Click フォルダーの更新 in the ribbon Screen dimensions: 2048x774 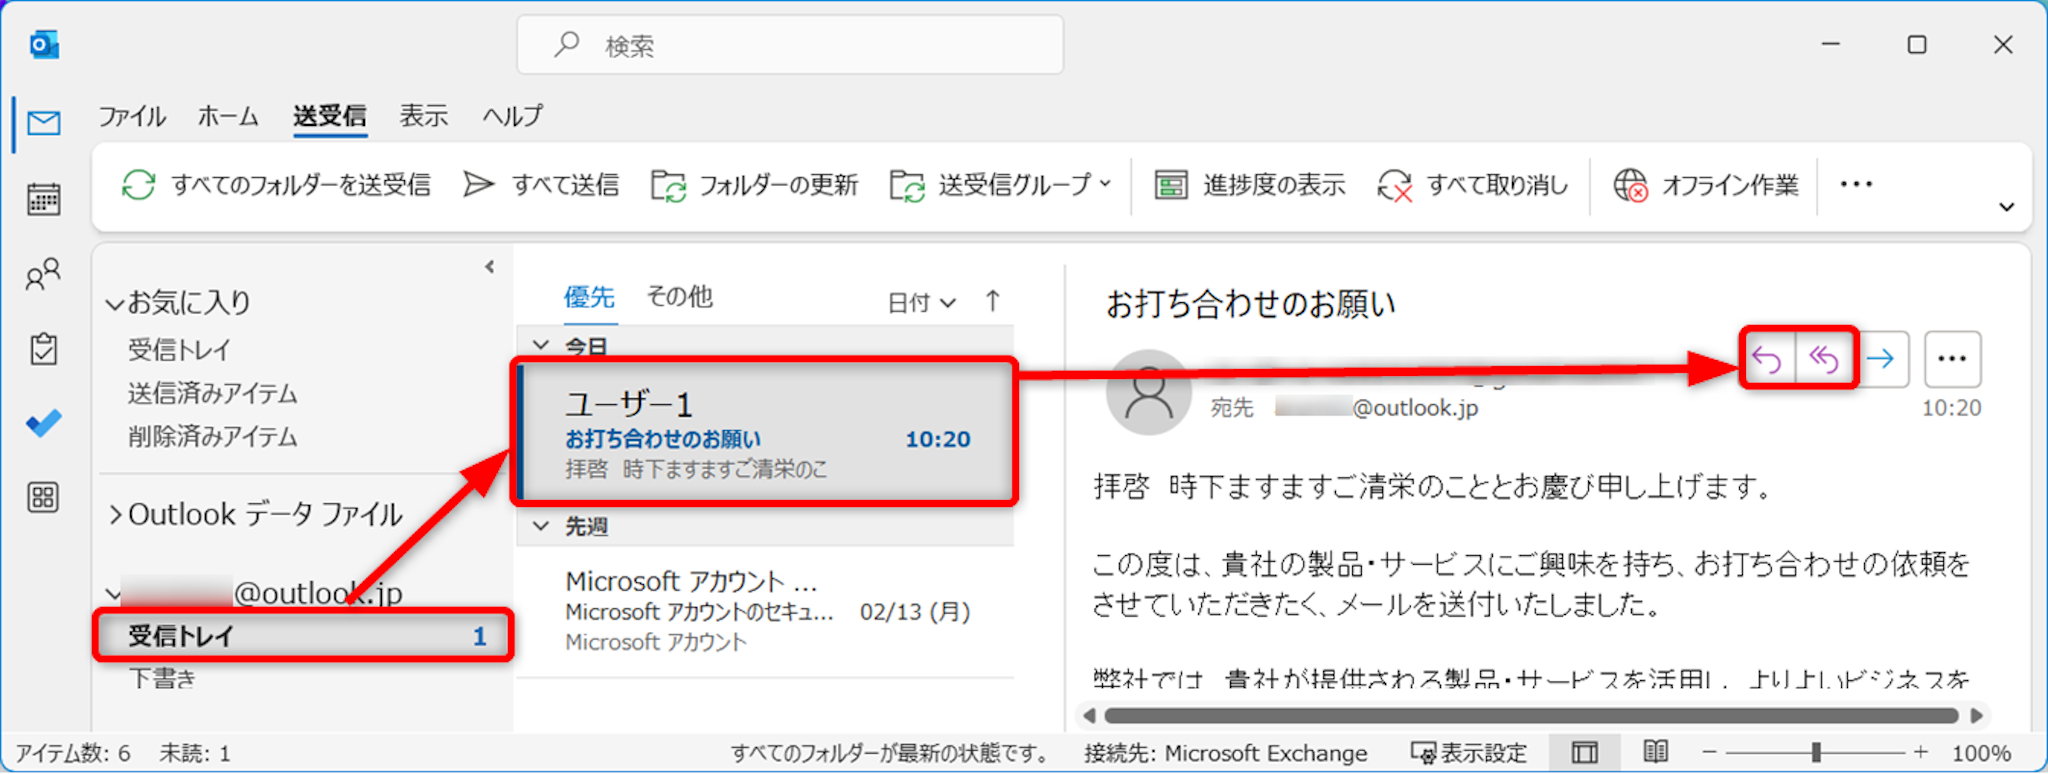point(754,185)
